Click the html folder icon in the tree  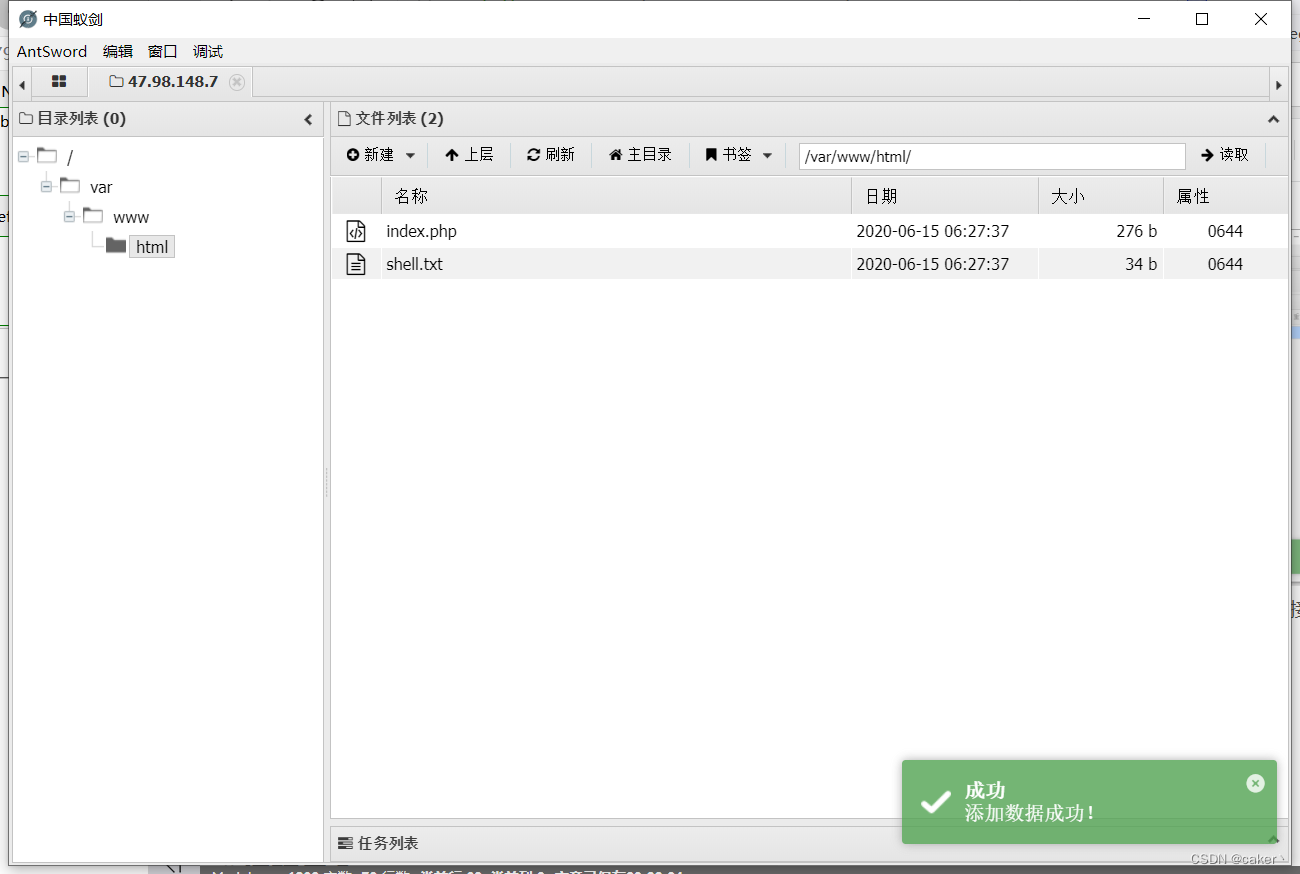click(x=116, y=245)
